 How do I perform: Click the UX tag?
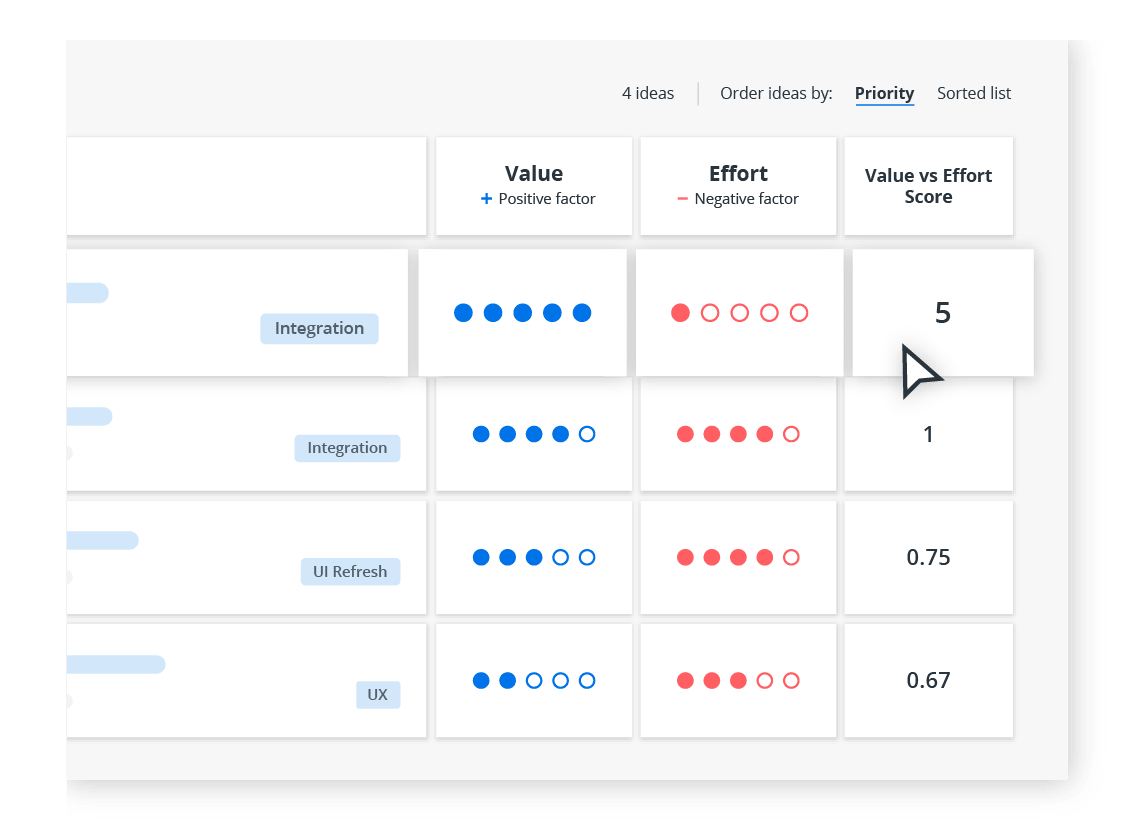pos(377,694)
